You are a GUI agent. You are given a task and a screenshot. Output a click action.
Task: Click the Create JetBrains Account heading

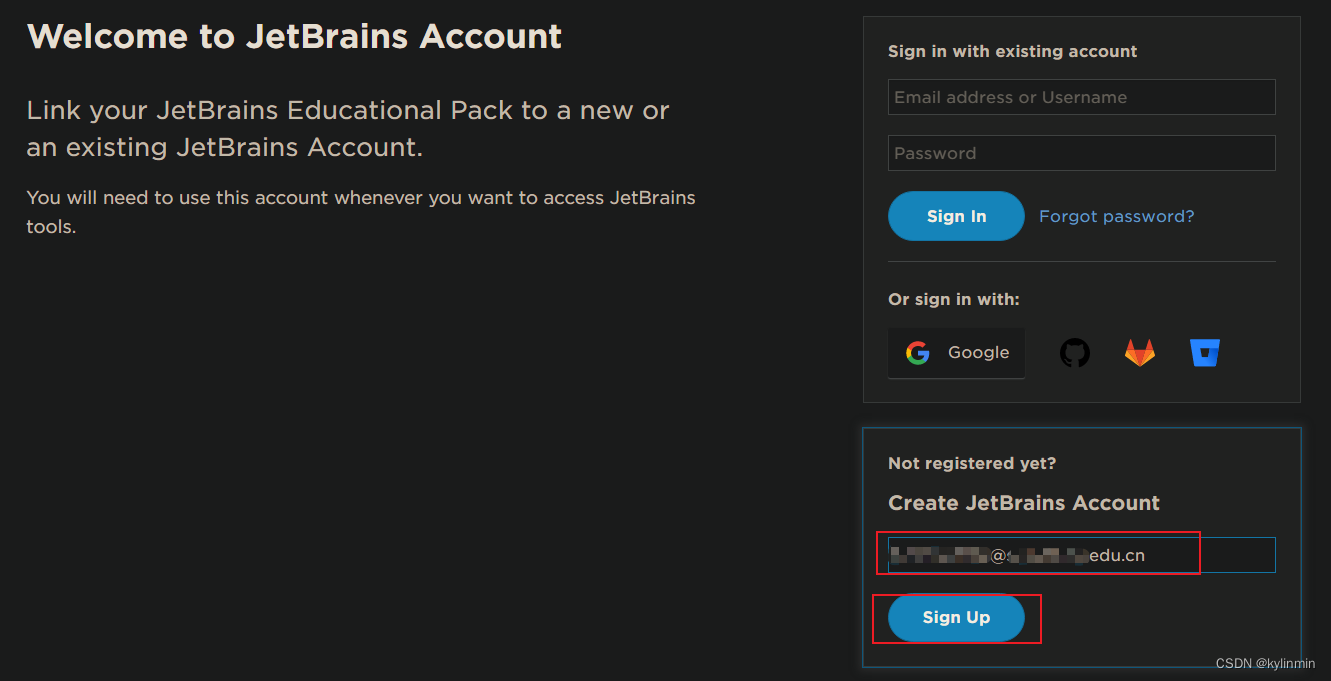click(1023, 503)
